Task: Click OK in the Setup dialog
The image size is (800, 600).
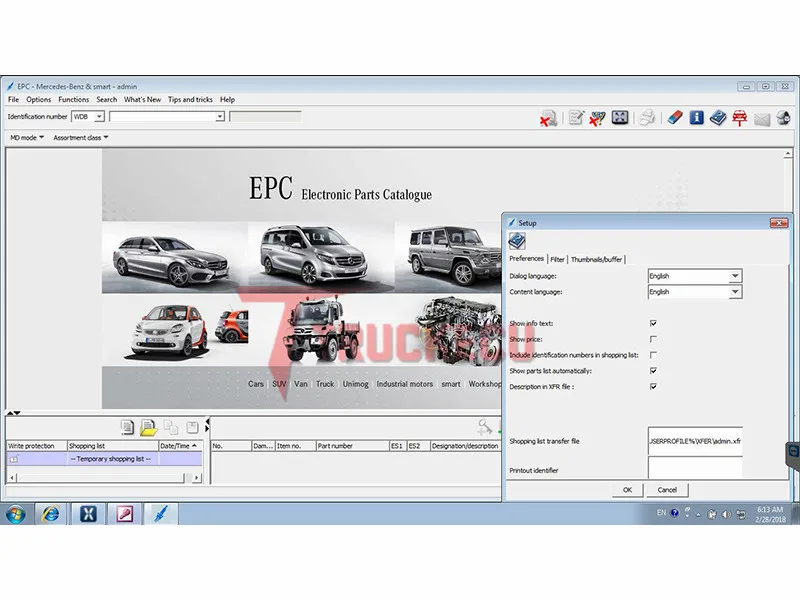Action: (628, 490)
